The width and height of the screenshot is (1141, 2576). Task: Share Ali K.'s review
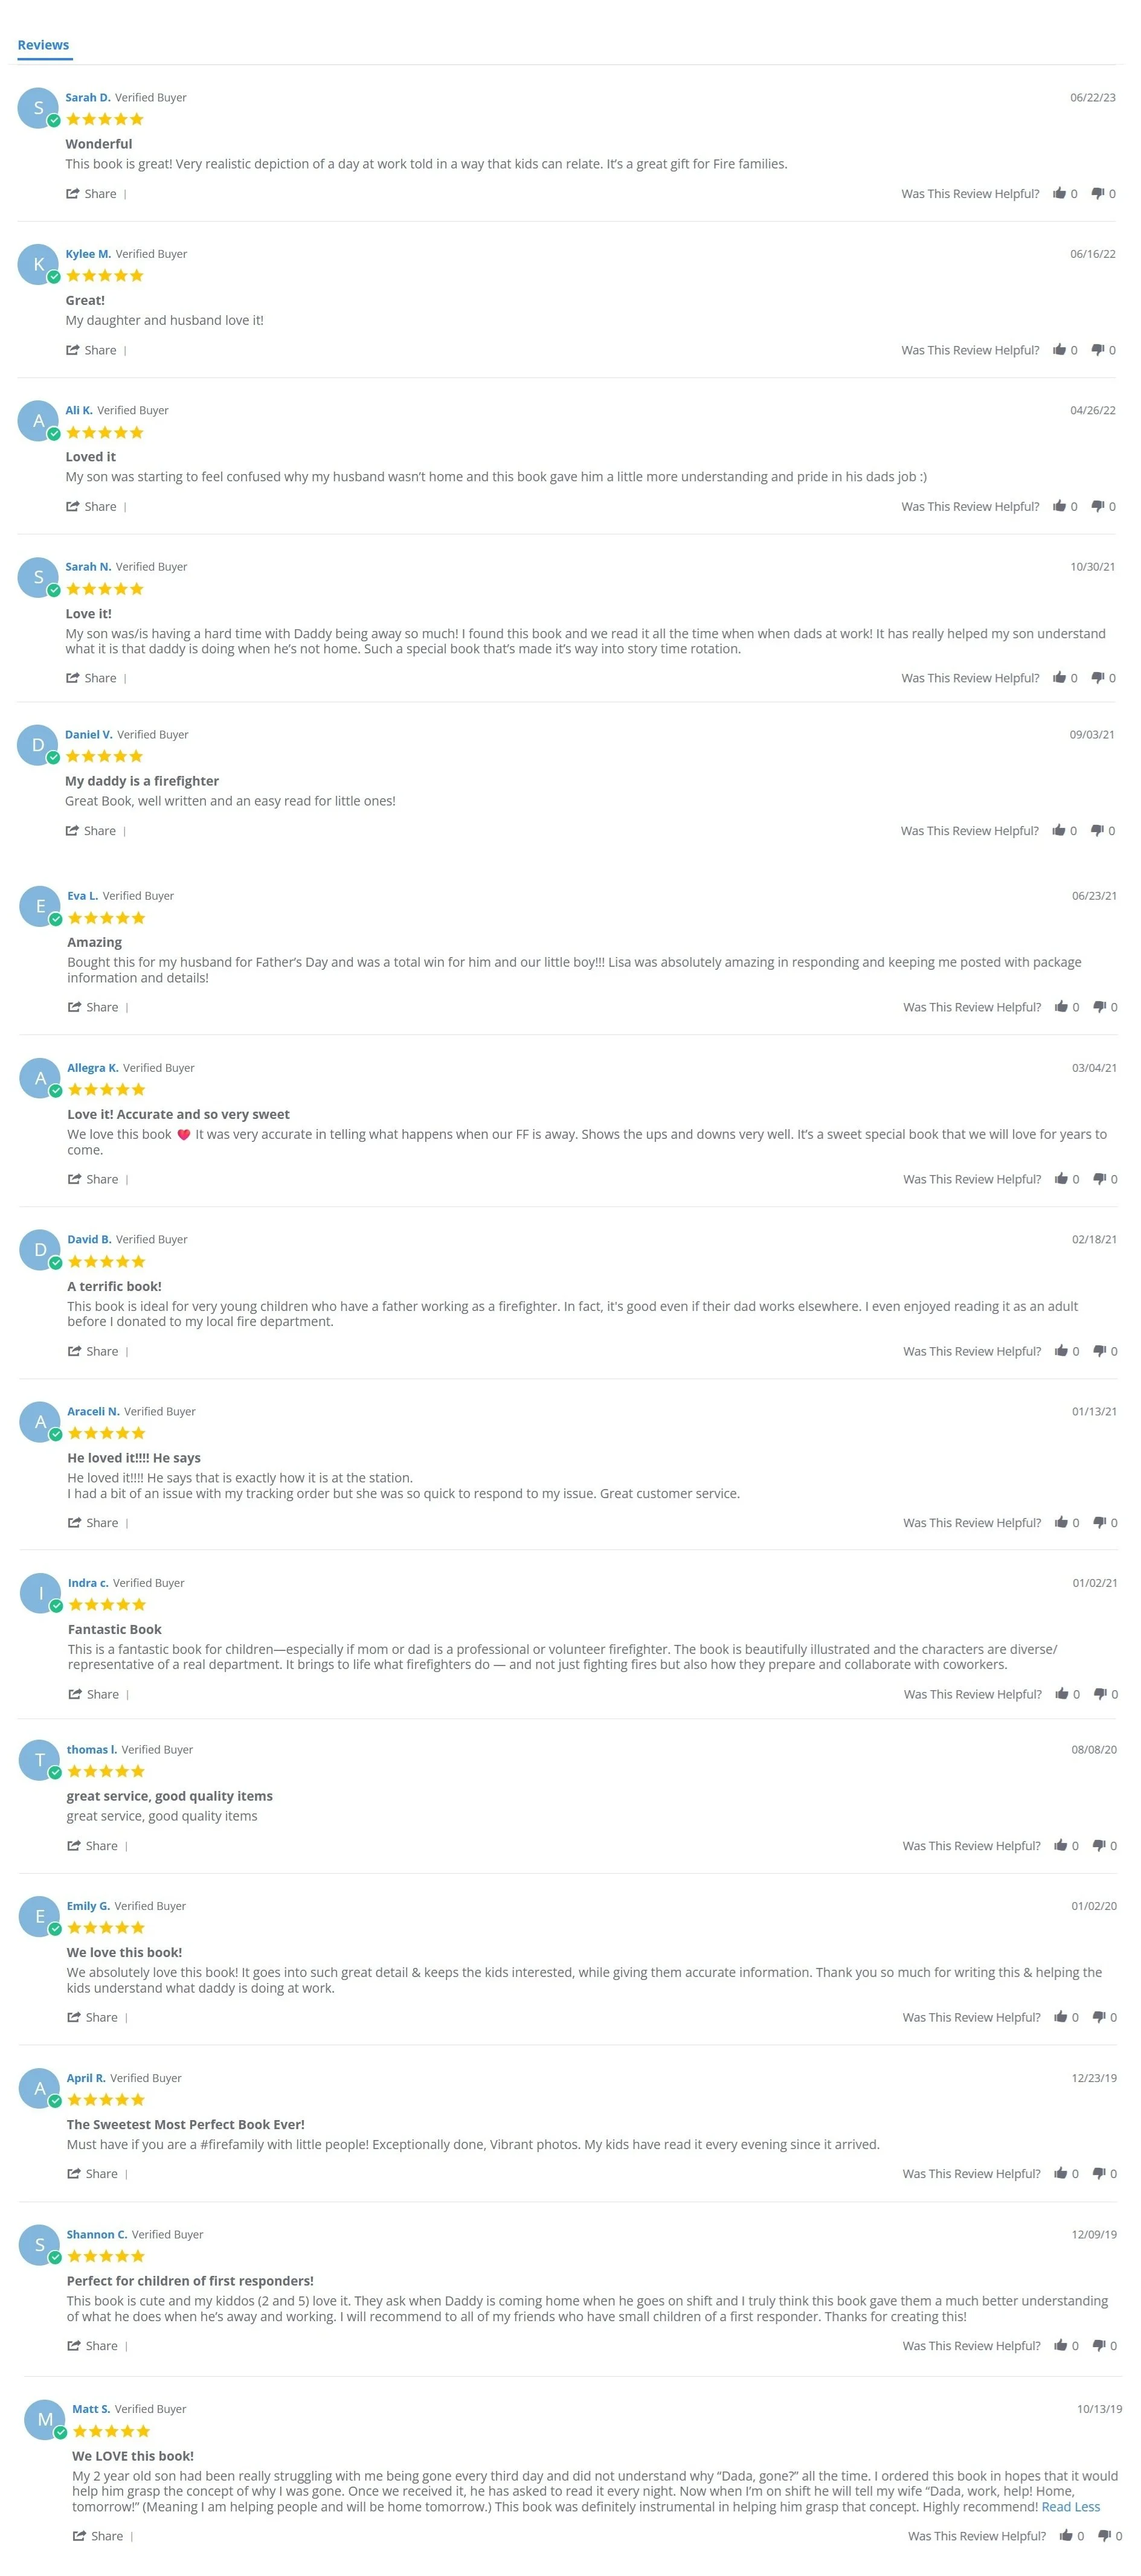coord(91,506)
